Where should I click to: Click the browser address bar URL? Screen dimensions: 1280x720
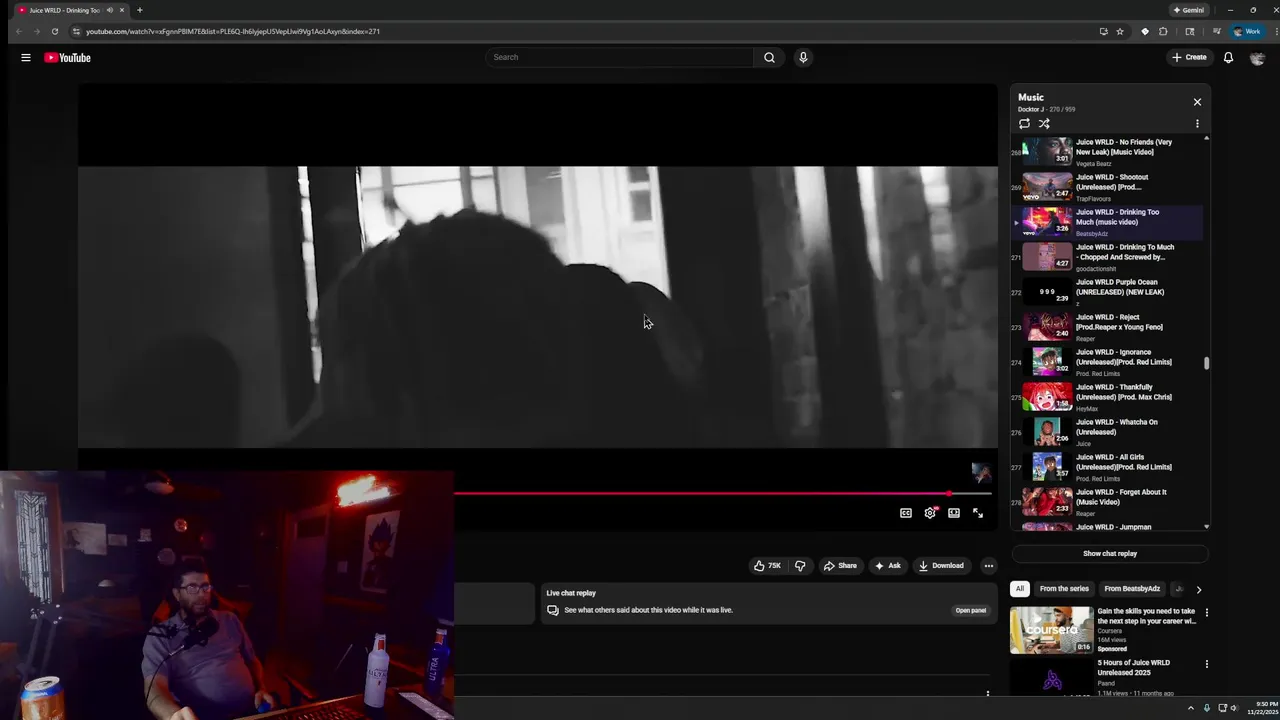point(233,31)
